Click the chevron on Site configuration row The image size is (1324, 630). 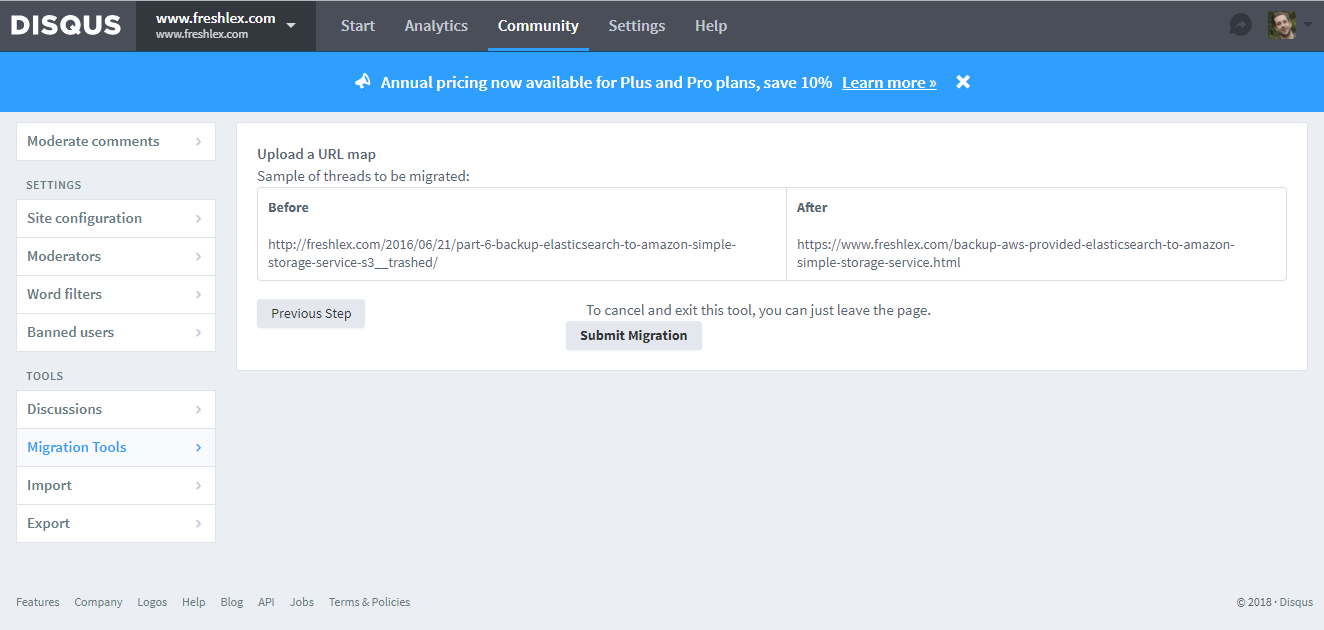click(x=199, y=219)
